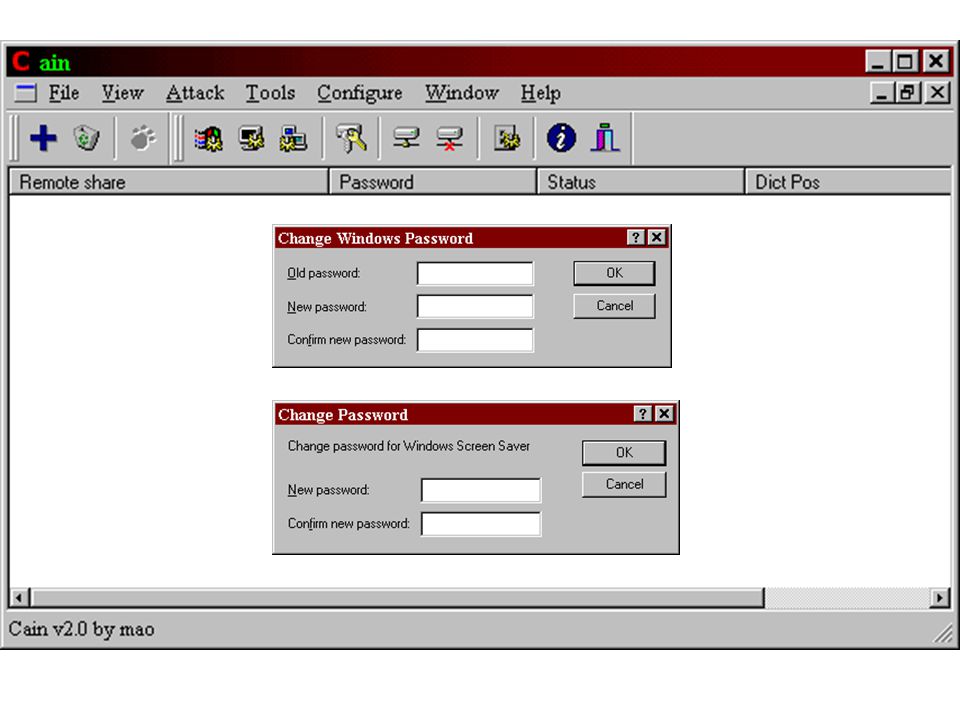Click Cancel in Change Password dialog
The image size is (960, 720).
click(624, 484)
